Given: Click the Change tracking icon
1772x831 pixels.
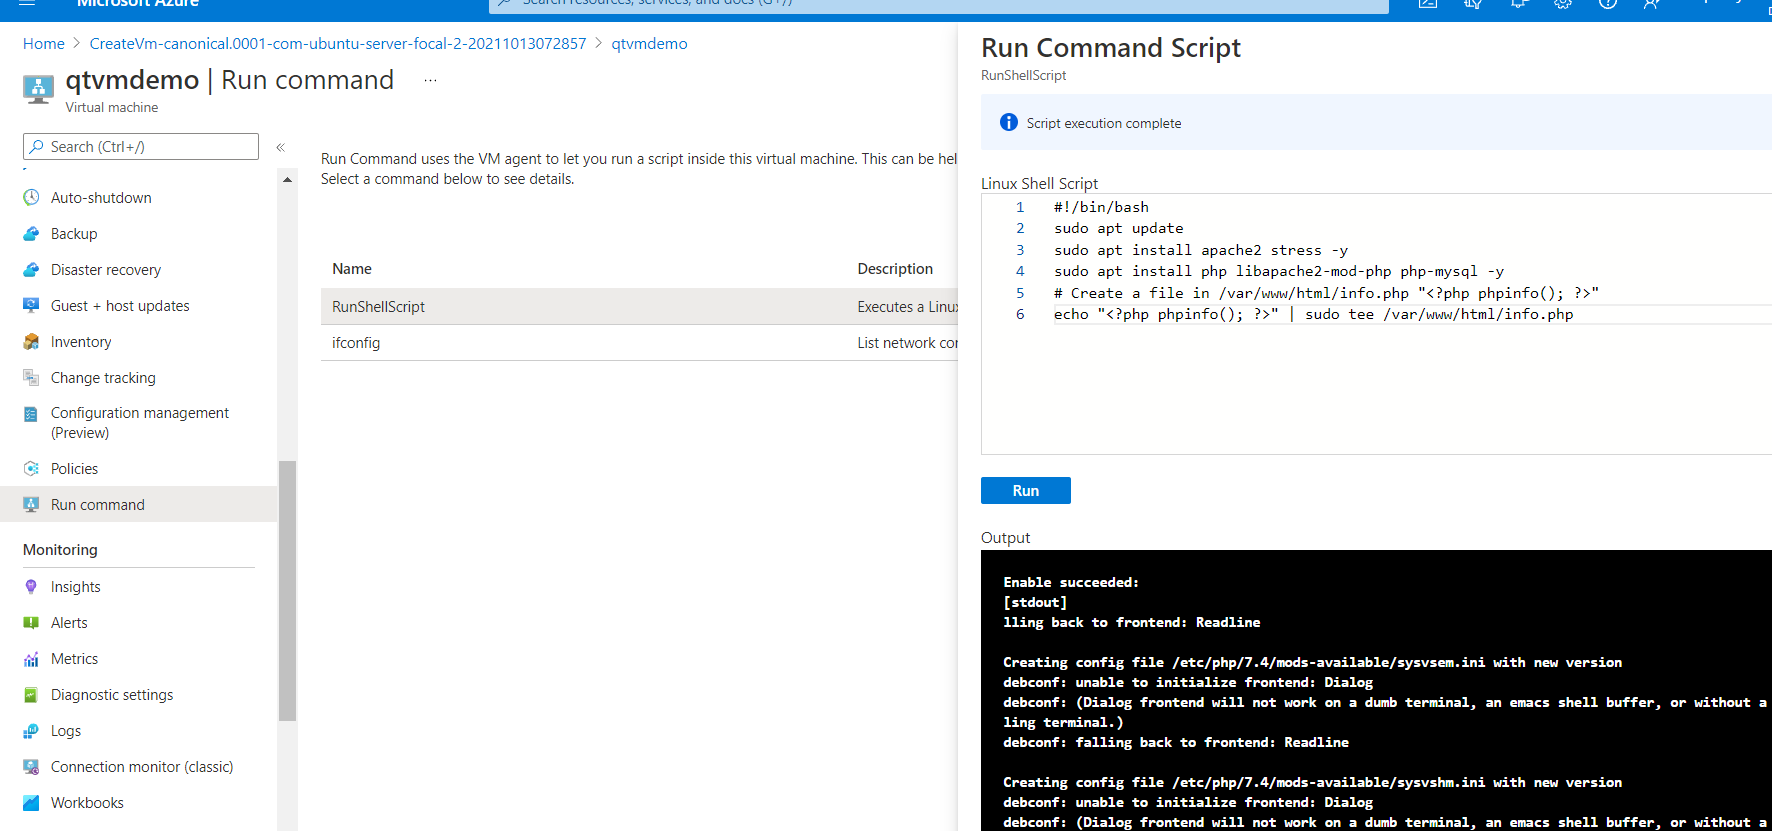Looking at the screenshot, I should pyautogui.click(x=31, y=377).
